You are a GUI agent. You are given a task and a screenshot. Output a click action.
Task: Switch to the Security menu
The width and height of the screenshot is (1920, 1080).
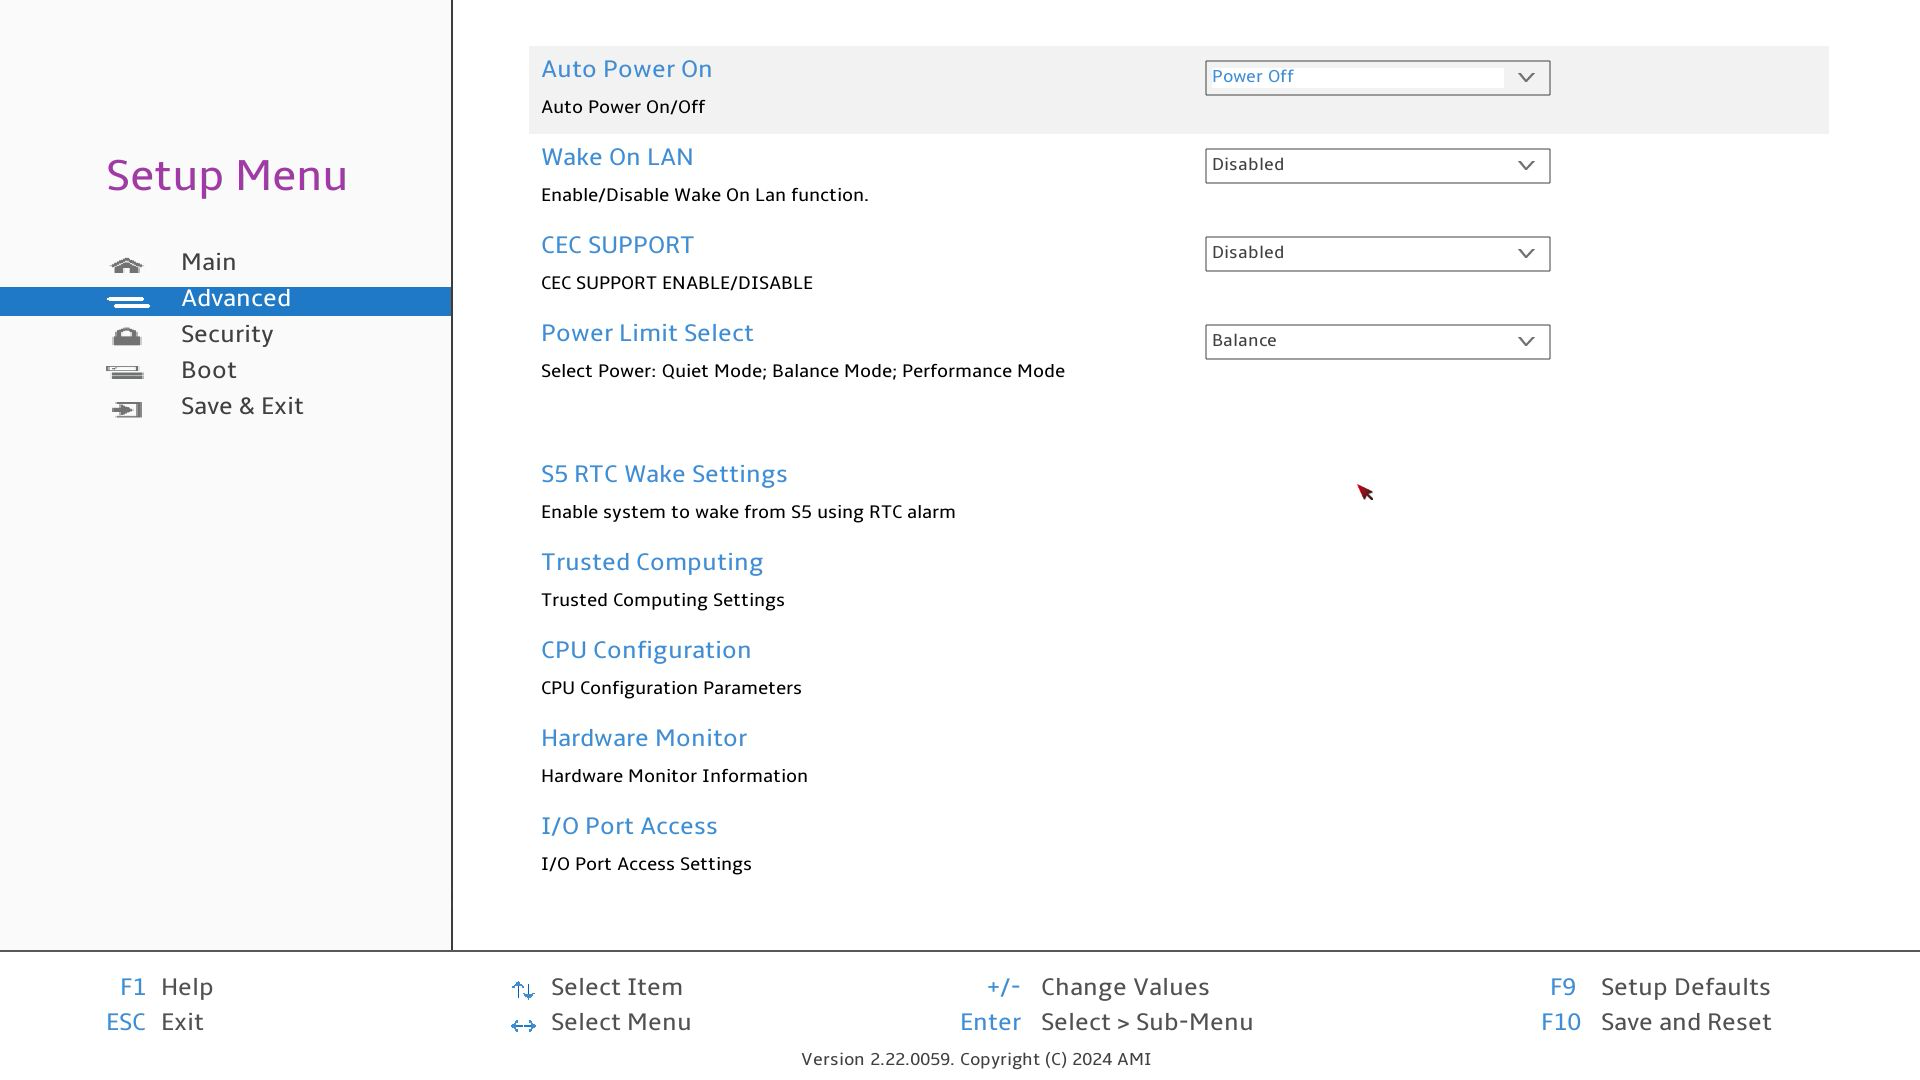point(227,335)
